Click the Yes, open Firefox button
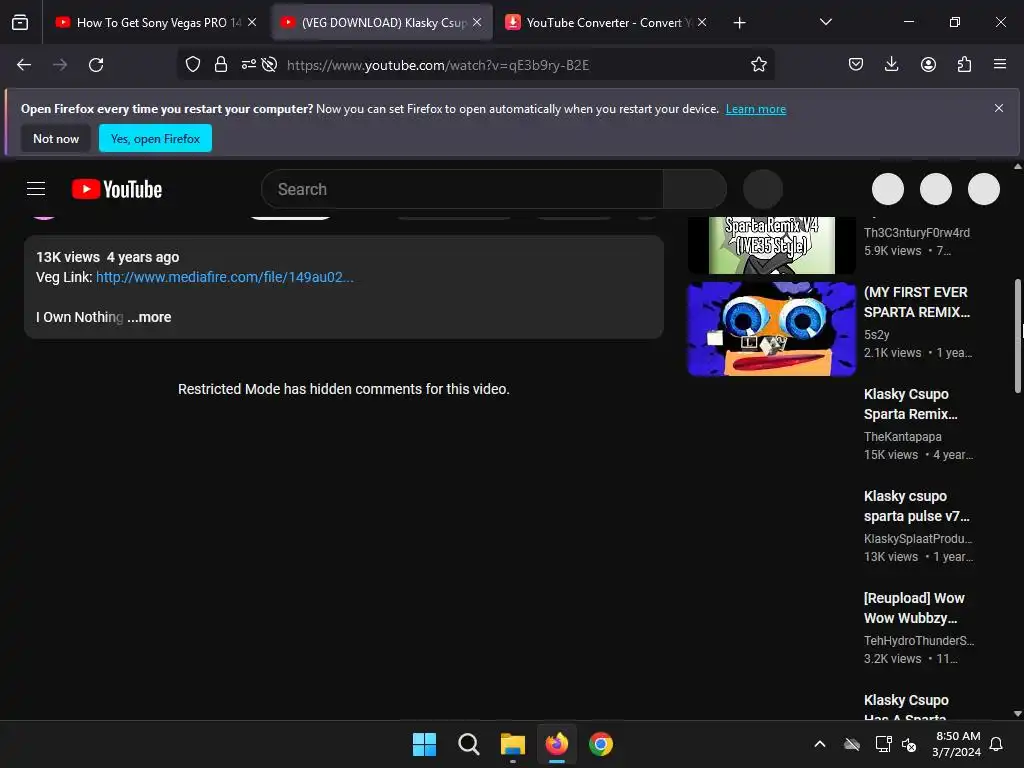Image resolution: width=1024 pixels, height=768 pixels. [x=155, y=138]
